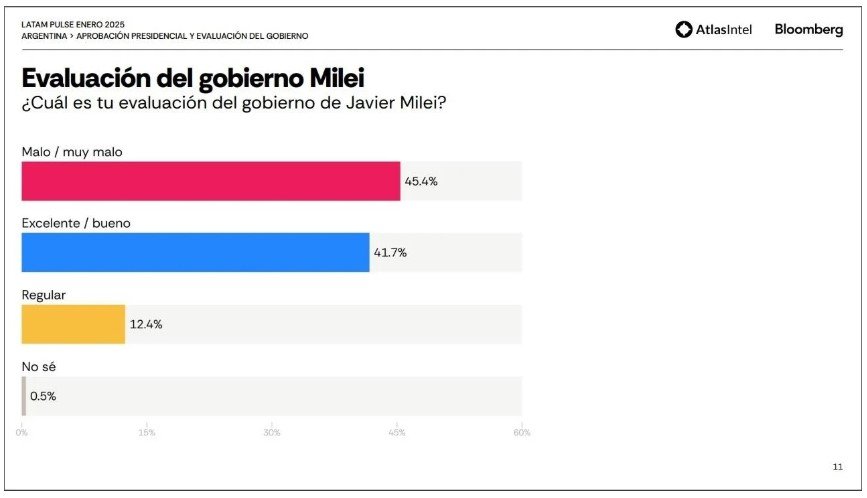Select the blue Excelente / bueno bar
867x498 pixels.
pos(195,252)
